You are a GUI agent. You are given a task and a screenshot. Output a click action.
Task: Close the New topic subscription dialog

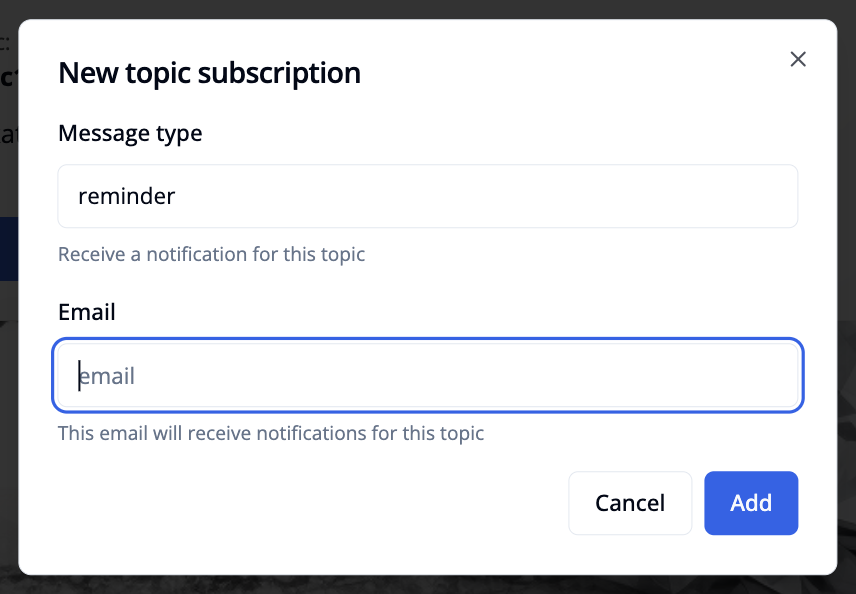coord(798,59)
